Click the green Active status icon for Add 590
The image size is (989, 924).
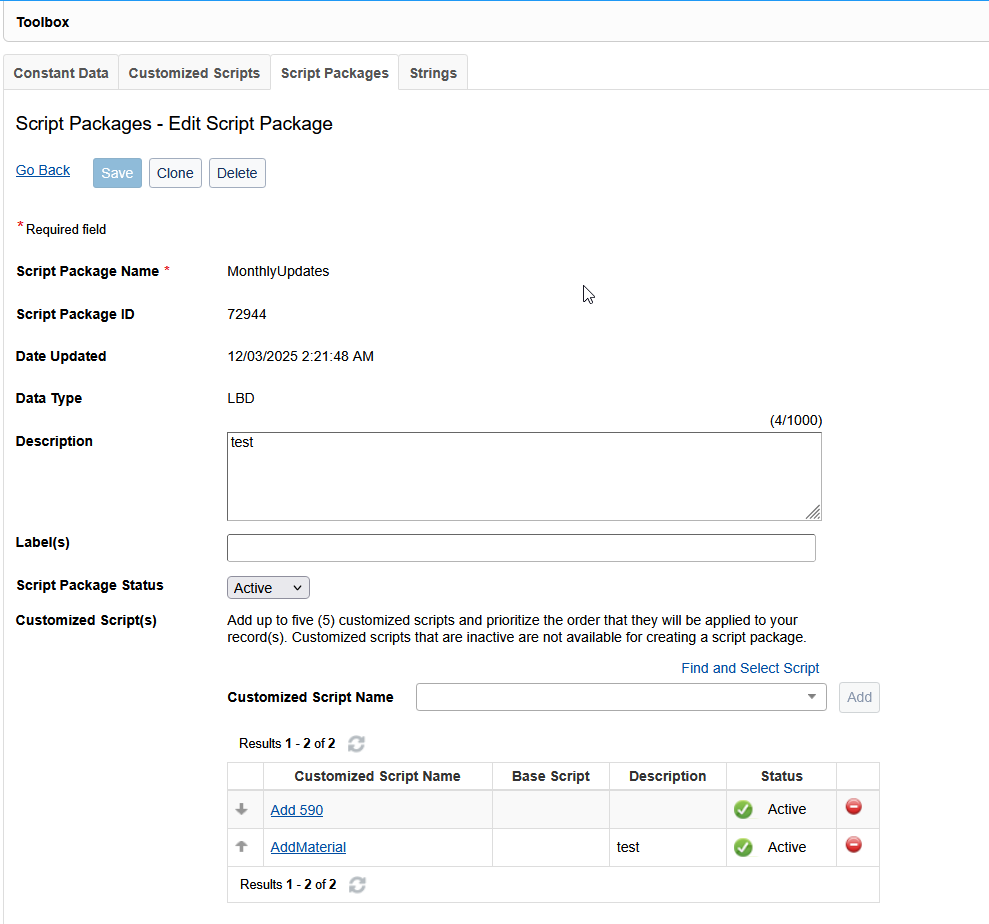743,810
